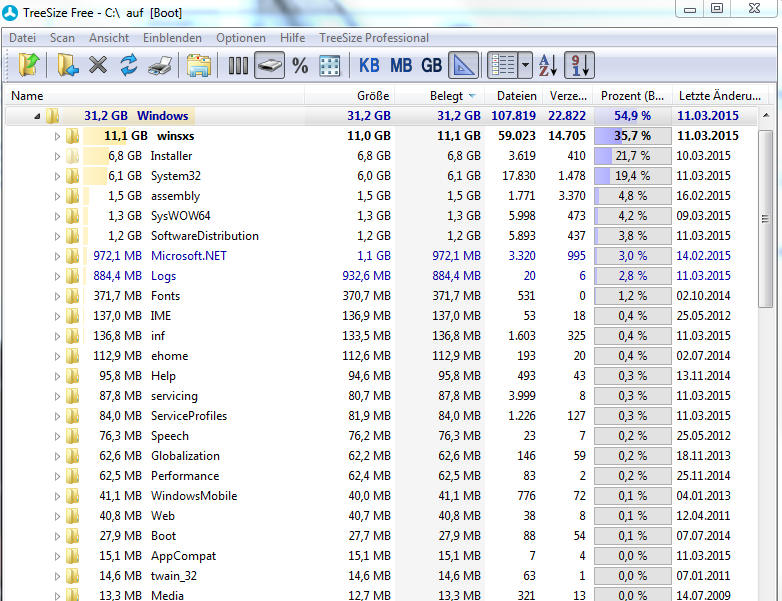The width and height of the screenshot is (782, 601).
Task: Open the Datei menu
Action: coord(22,38)
